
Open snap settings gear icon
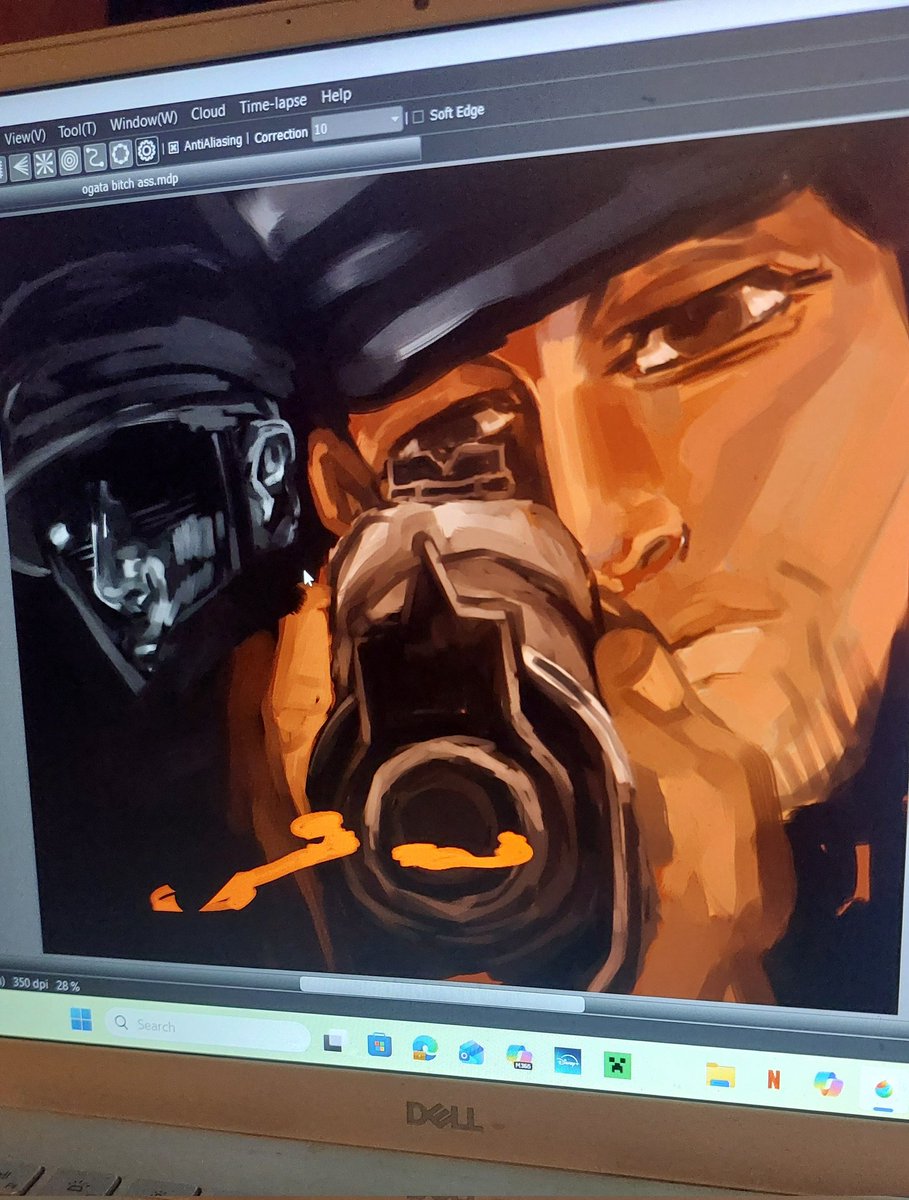[x=147, y=150]
